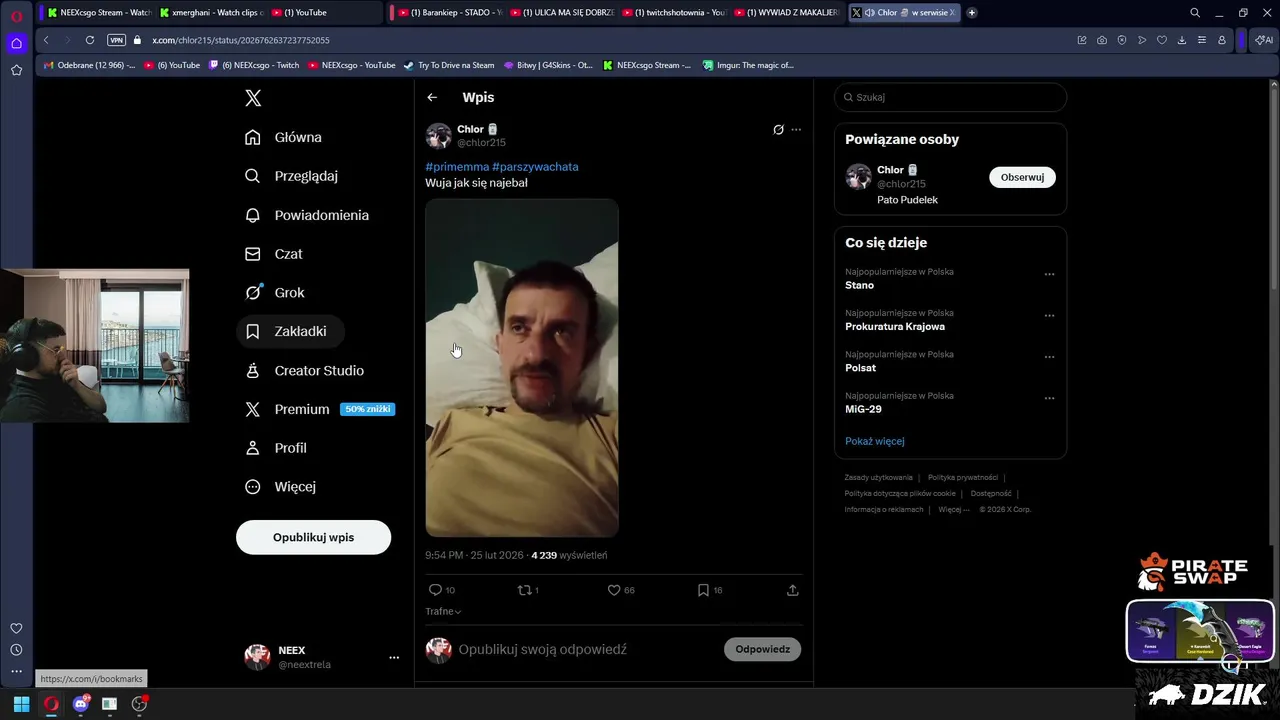Go back with the Wpis arrow
The image size is (1280, 720).
[x=432, y=97]
